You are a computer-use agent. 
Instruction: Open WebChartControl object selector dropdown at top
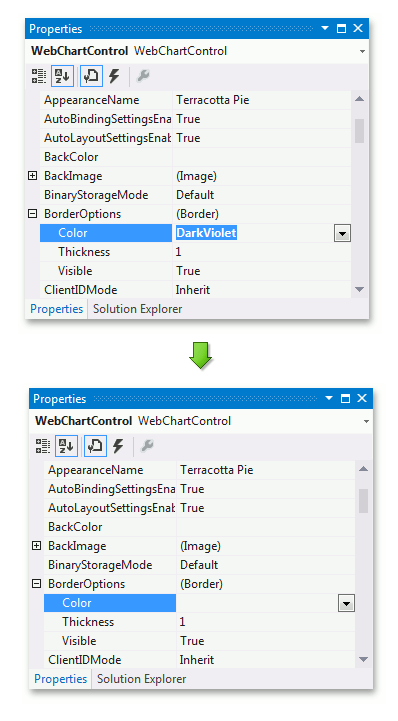[362, 51]
